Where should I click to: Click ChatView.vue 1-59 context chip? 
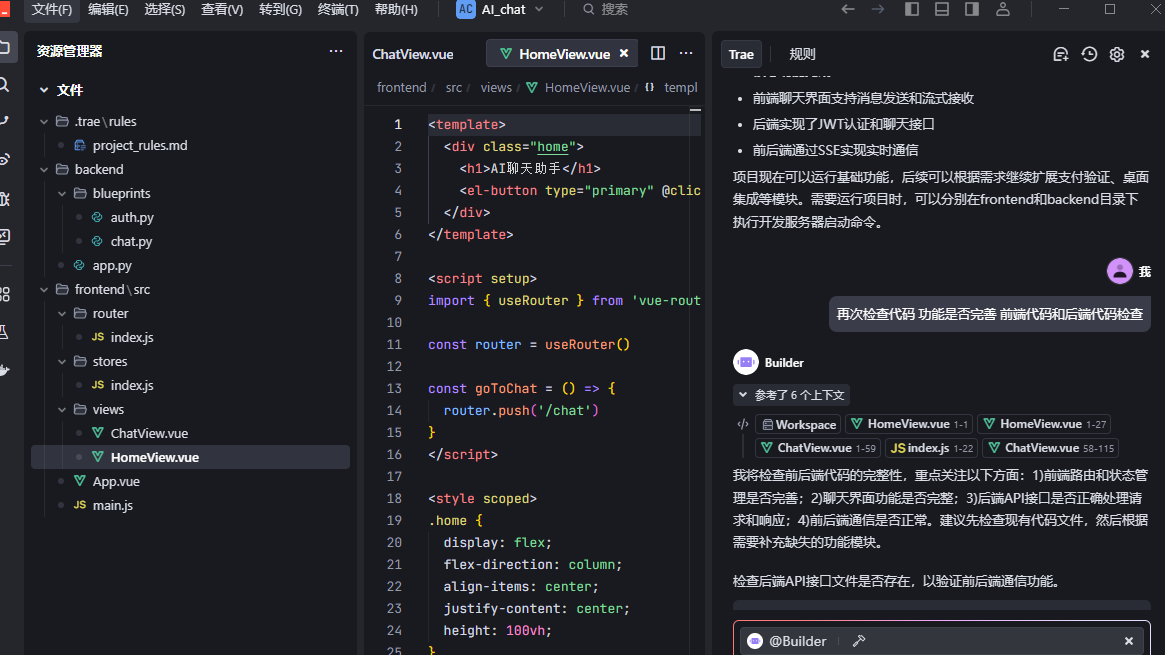pyautogui.click(x=818, y=448)
